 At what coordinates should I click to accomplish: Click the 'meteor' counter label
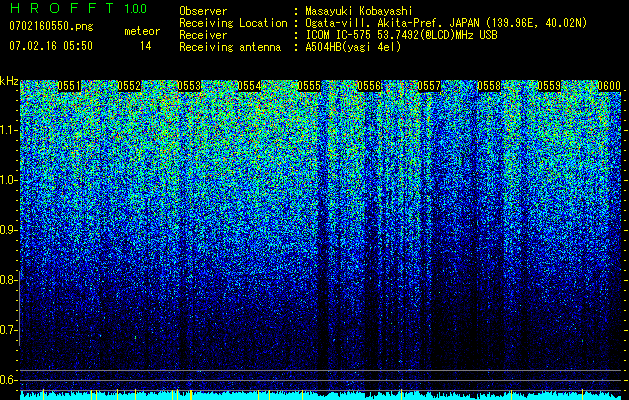(x=142, y=31)
